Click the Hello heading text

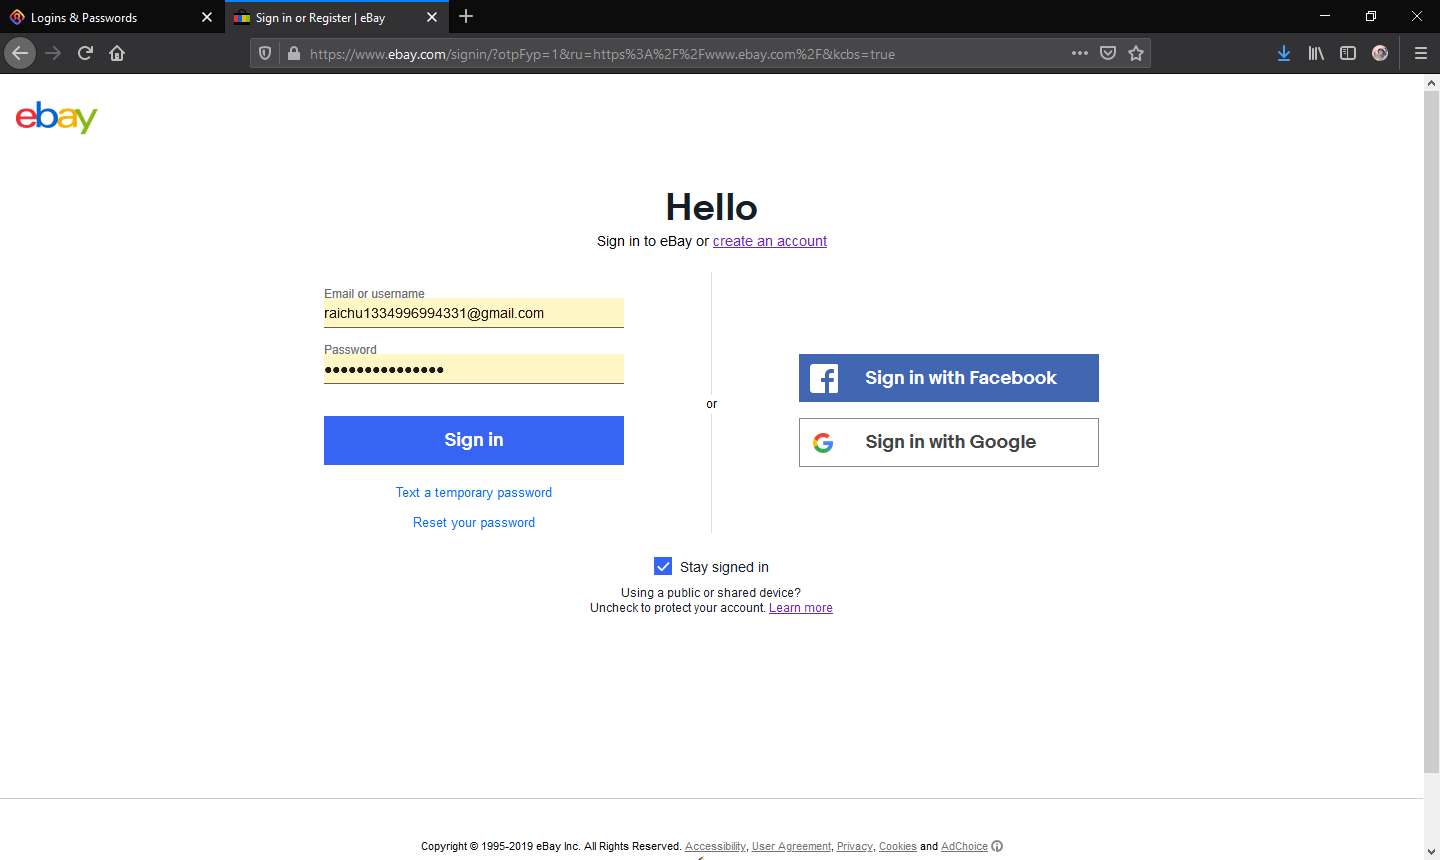(x=712, y=207)
